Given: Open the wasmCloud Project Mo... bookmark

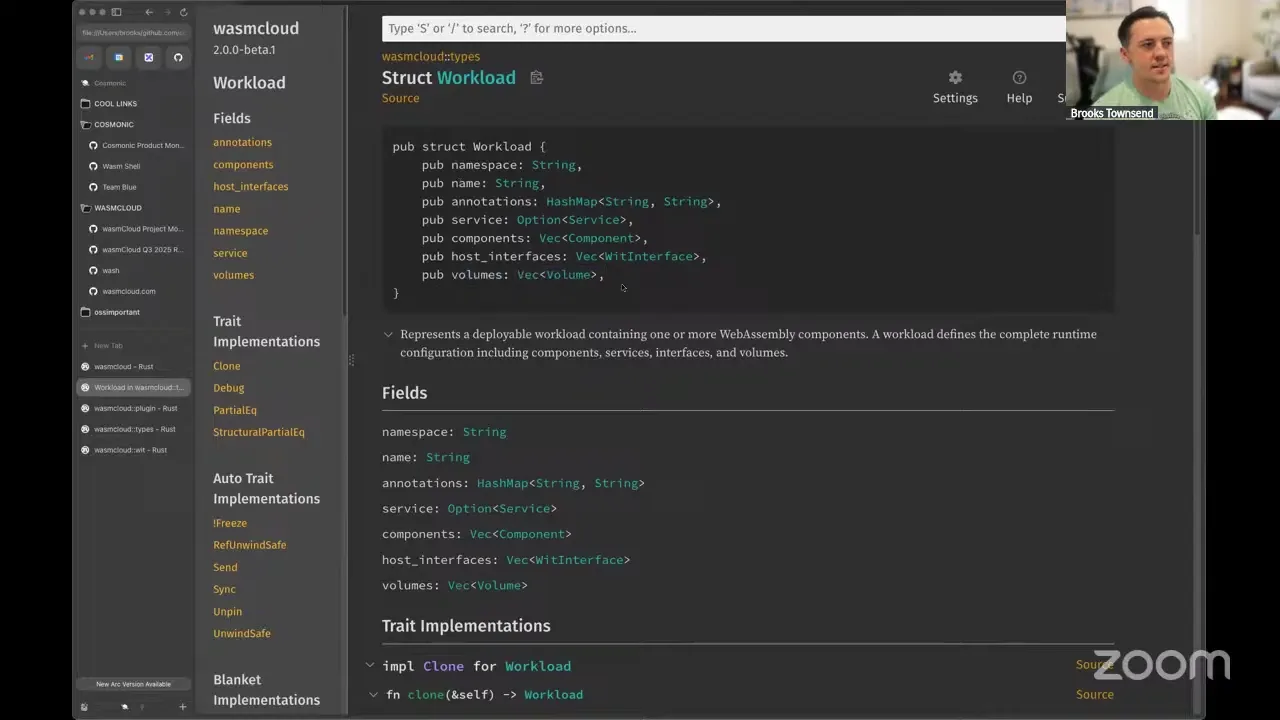Looking at the screenshot, I should pyautogui.click(x=138, y=229).
